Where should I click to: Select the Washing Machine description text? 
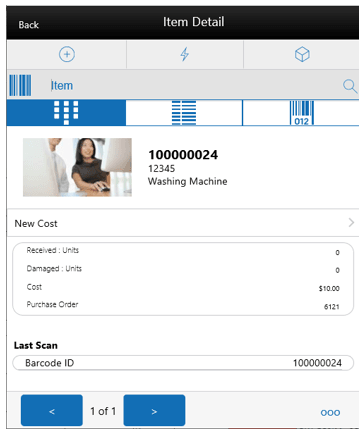[188, 181]
